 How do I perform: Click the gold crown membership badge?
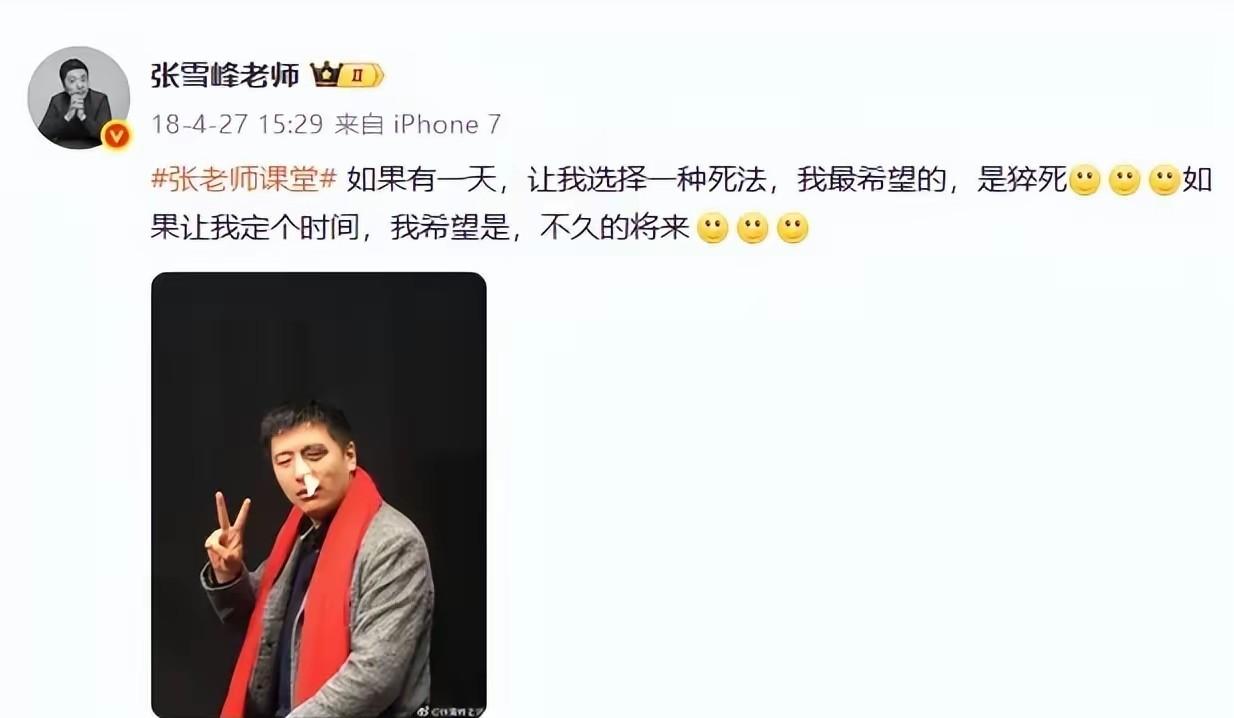325,75
